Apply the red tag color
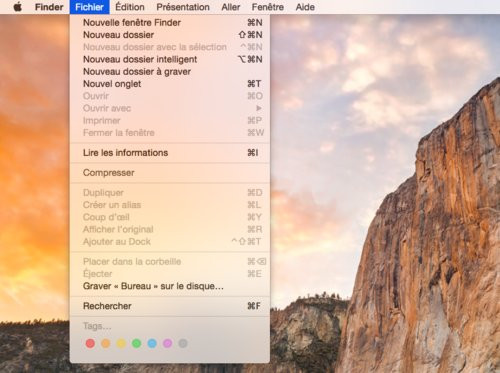The height and width of the screenshot is (373, 500). pos(90,343)
